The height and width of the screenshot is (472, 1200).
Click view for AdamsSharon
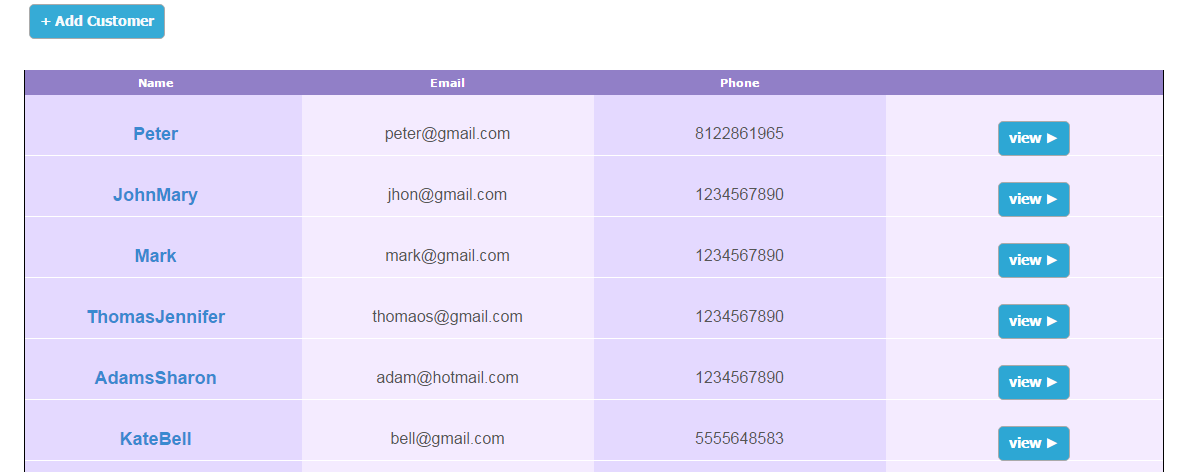[x=1033, y=382]
